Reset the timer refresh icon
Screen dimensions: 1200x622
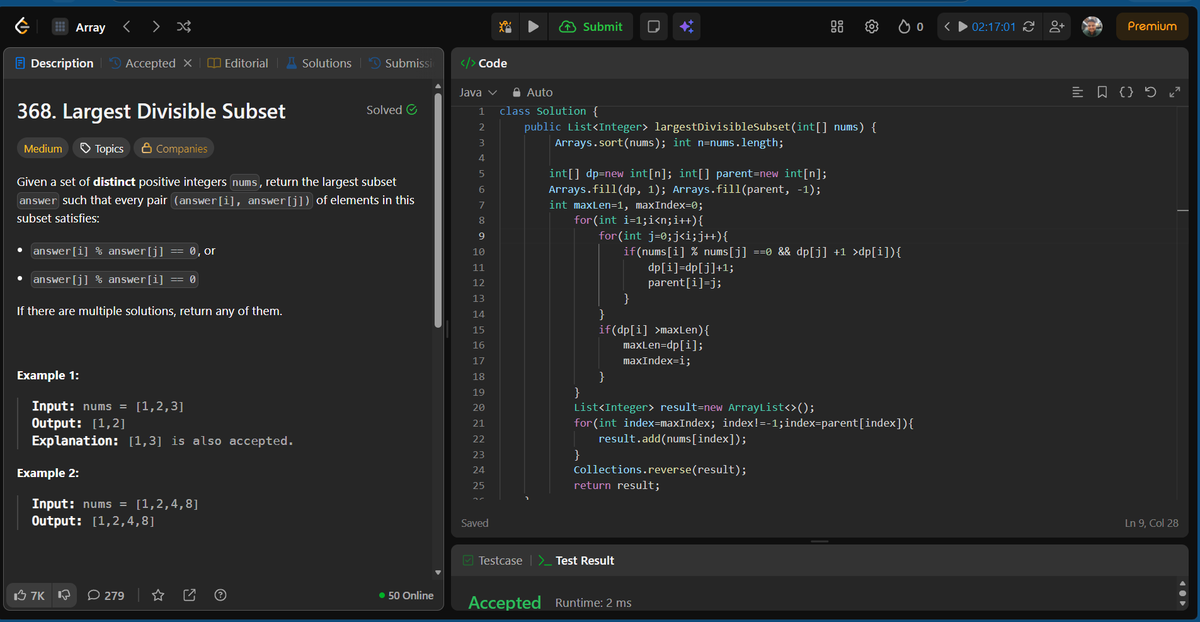(1030, 27)
